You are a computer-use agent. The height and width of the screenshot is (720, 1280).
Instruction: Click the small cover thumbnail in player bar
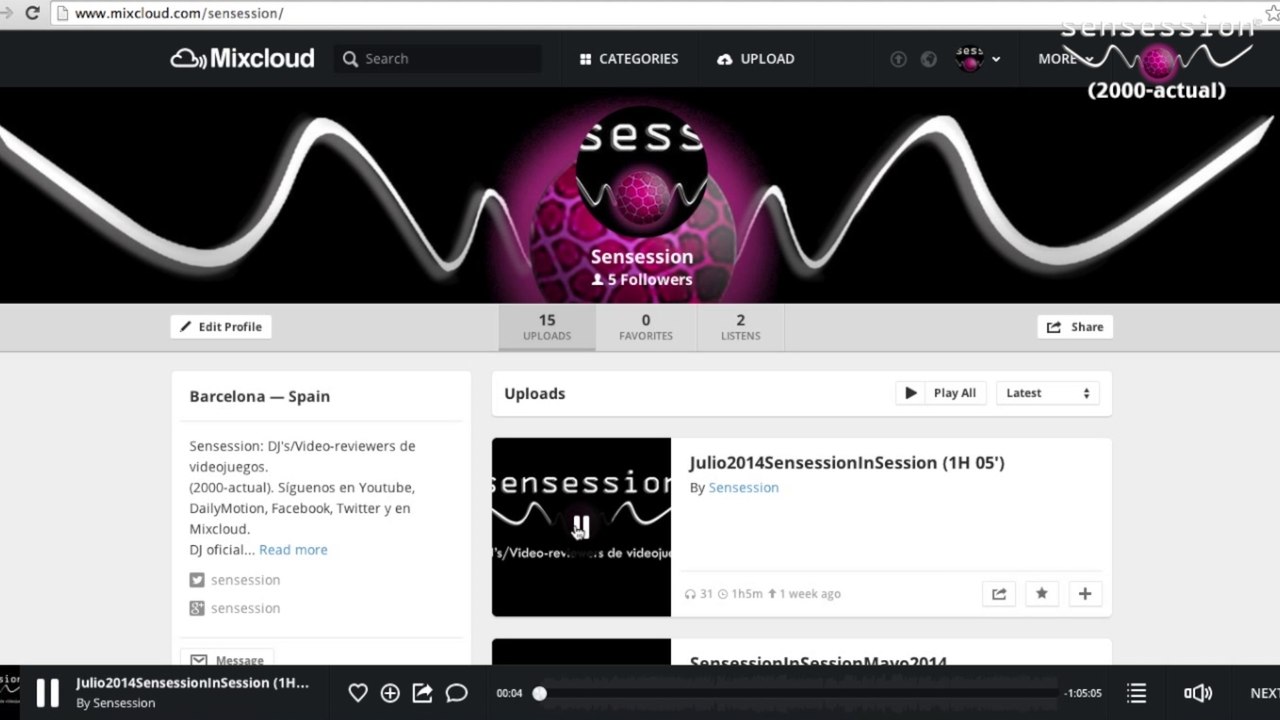pos(10,692)
